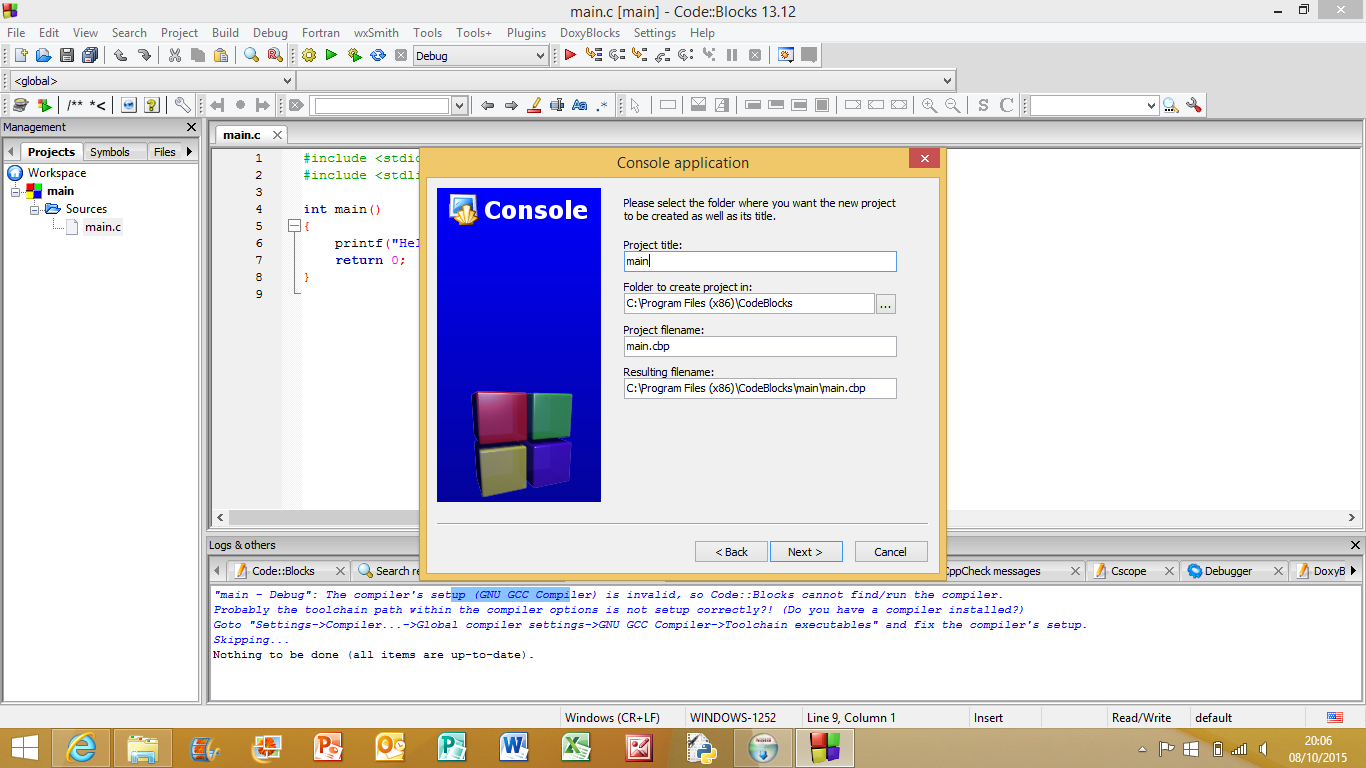The image size is (1366, 768).
Task: Open the Debug build target dropdown
Action: [479, 55]
